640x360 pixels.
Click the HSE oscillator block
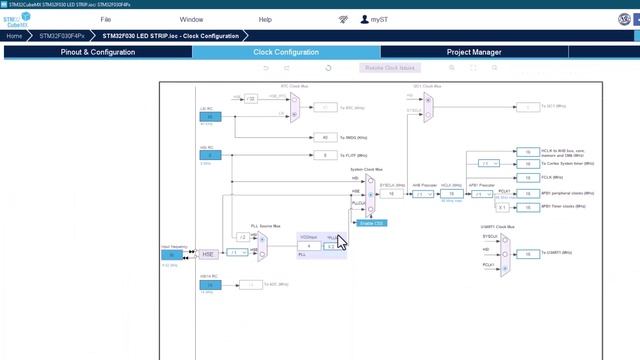pyautogui.click(x=208, y=254)
